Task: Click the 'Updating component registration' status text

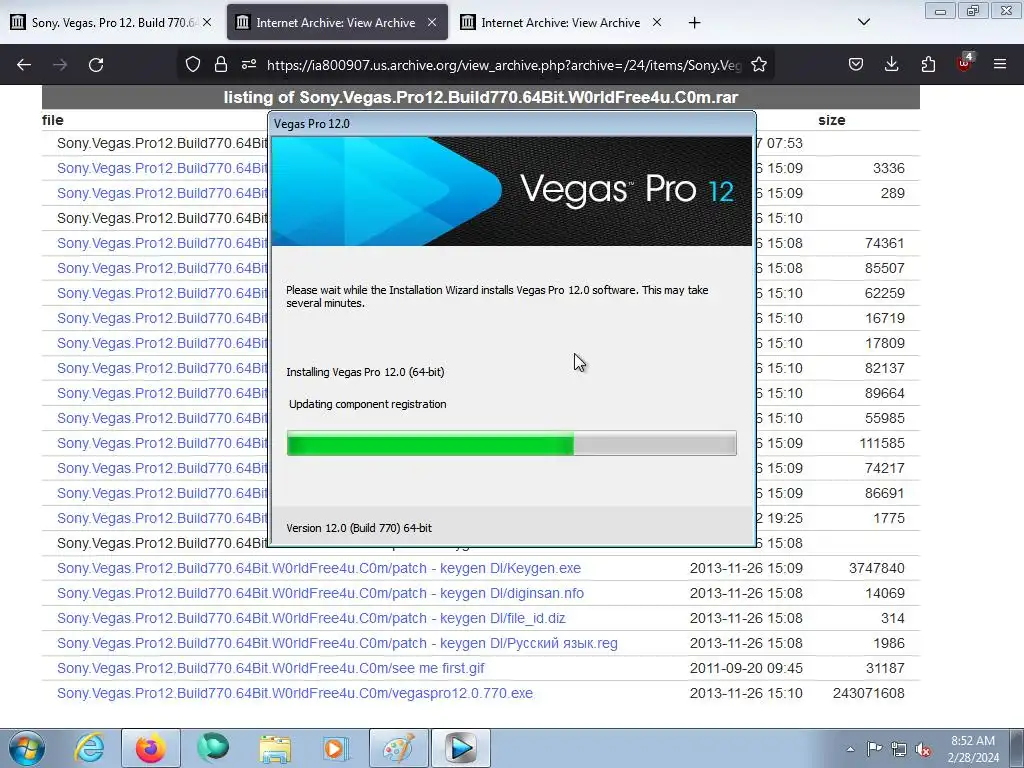Action: (368, 404)
